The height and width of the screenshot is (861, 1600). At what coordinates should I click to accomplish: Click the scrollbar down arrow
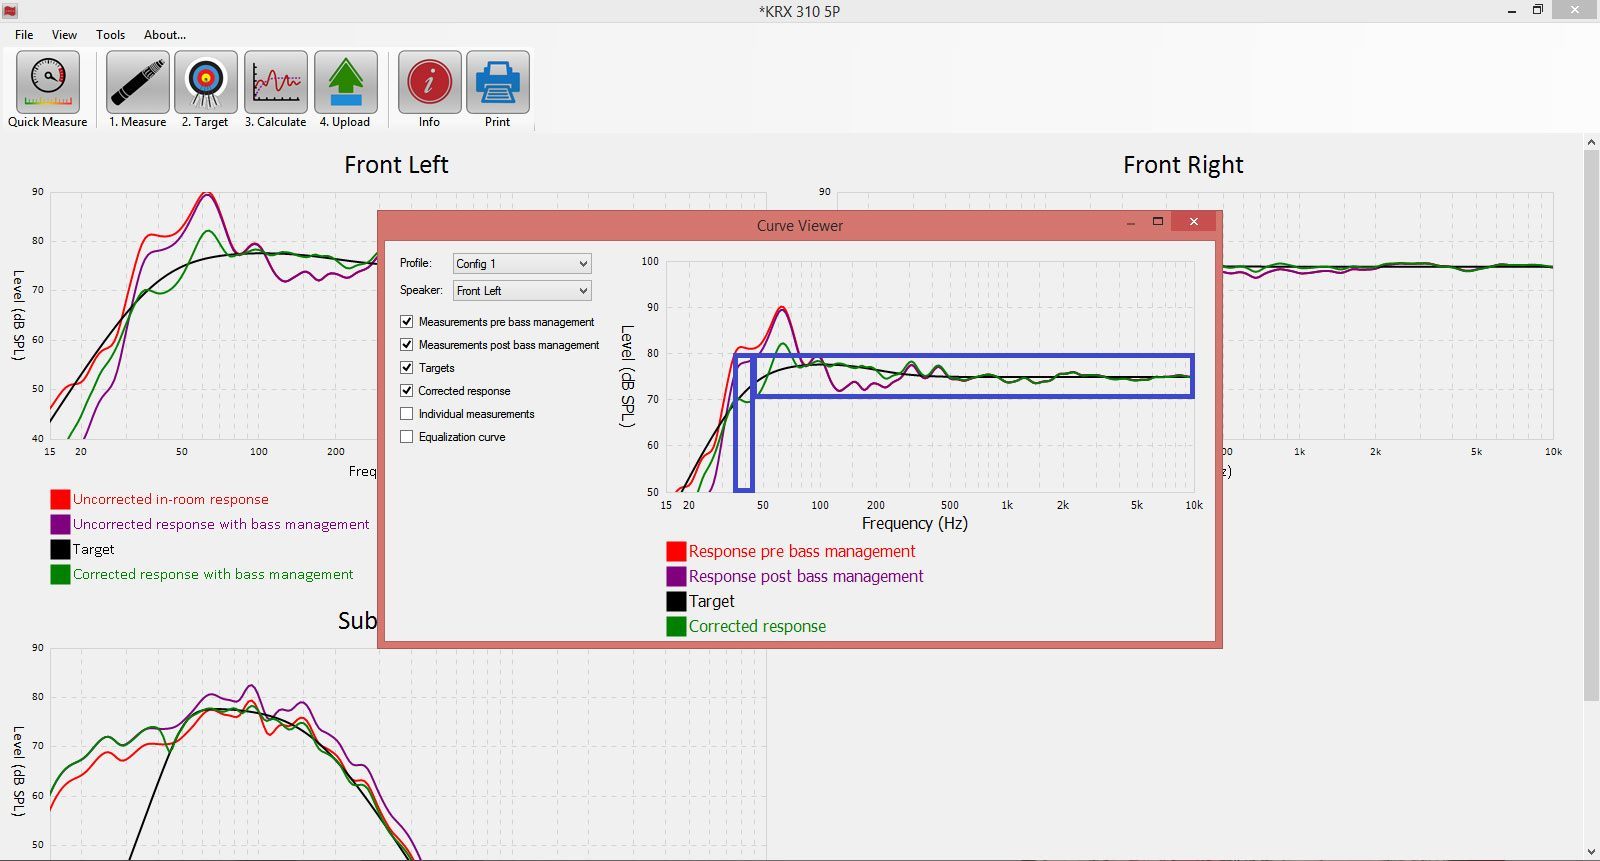coord(1591,852)
